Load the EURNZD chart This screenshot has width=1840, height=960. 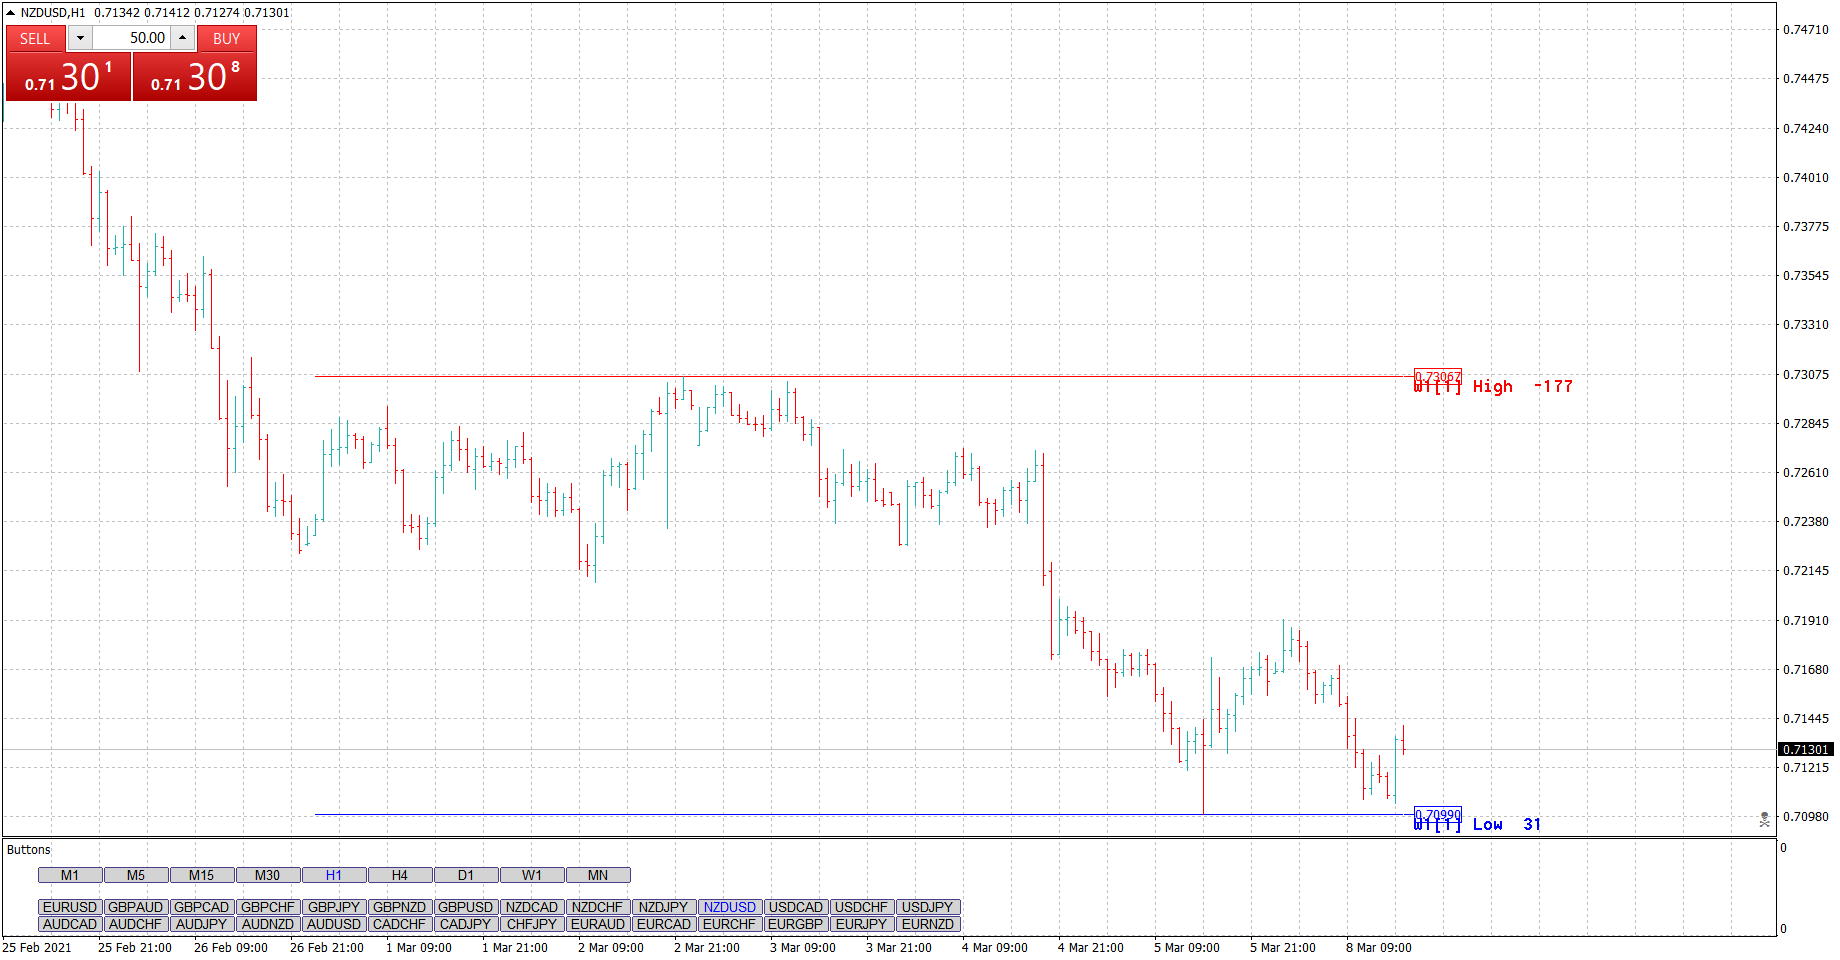point(928,924)
